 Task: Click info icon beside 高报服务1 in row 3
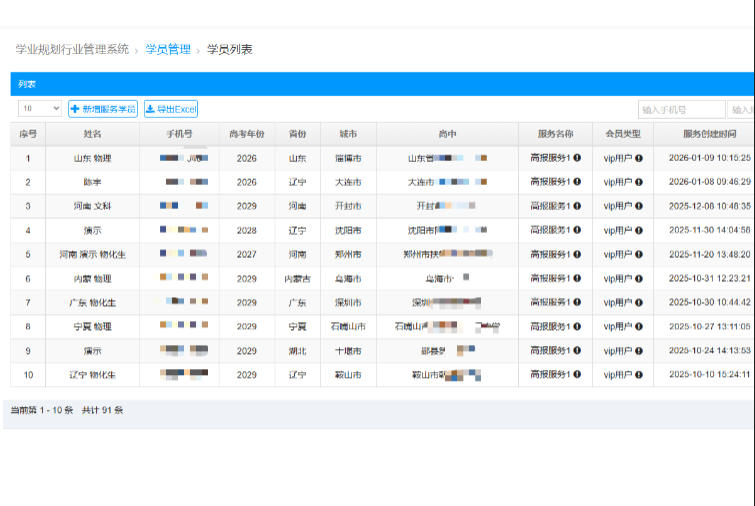(x=577, y=206)
